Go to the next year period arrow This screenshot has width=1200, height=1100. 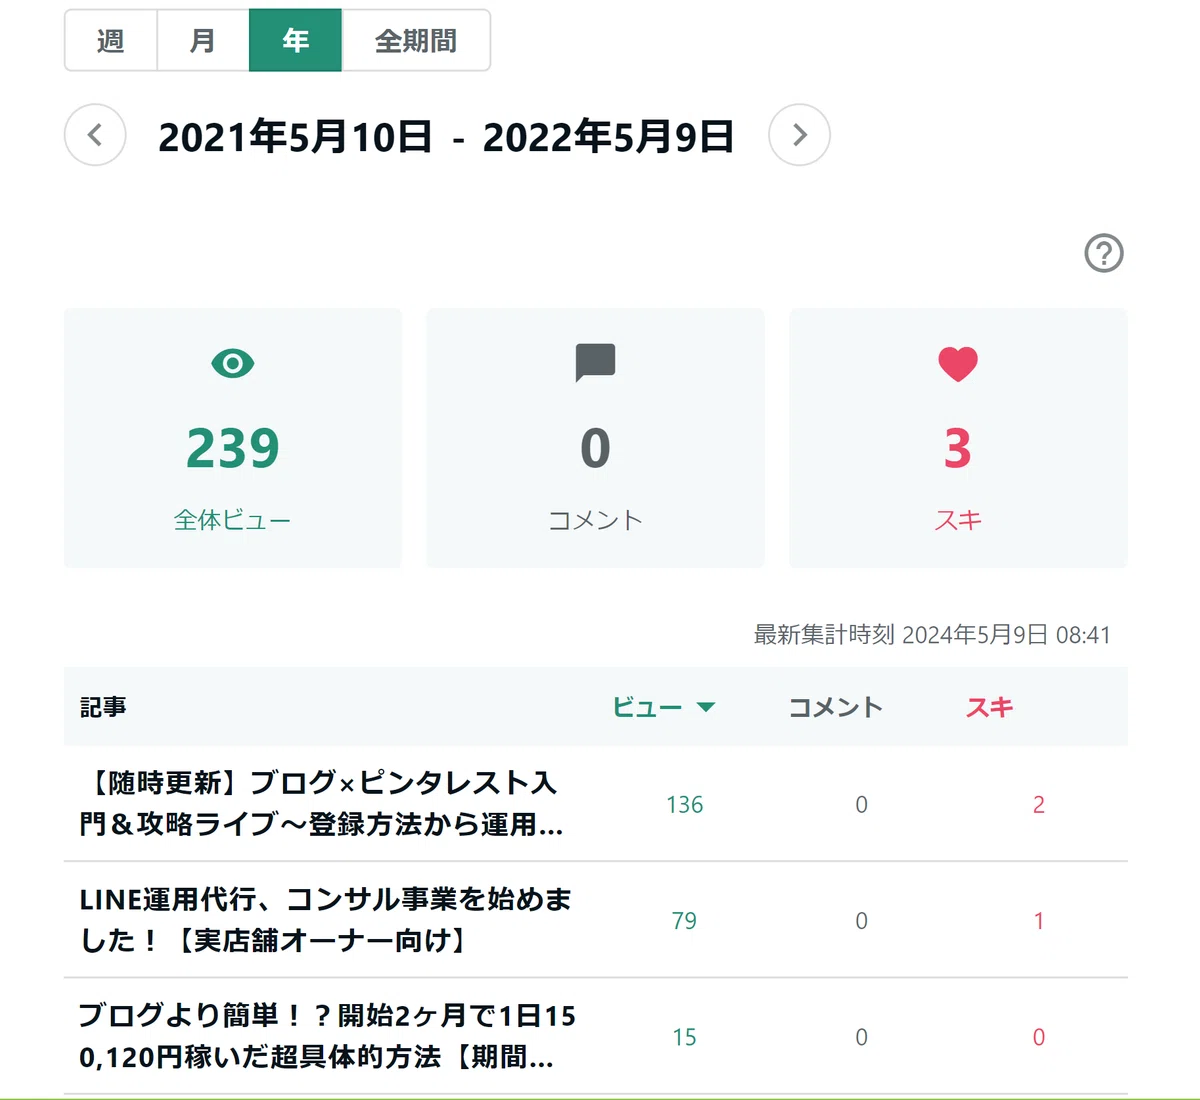[x=799, y=135]
